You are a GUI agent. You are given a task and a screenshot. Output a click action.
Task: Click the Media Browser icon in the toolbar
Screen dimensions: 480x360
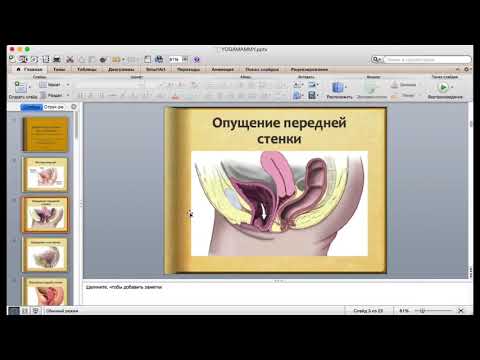pyautogui.click(x=159, y=59)
